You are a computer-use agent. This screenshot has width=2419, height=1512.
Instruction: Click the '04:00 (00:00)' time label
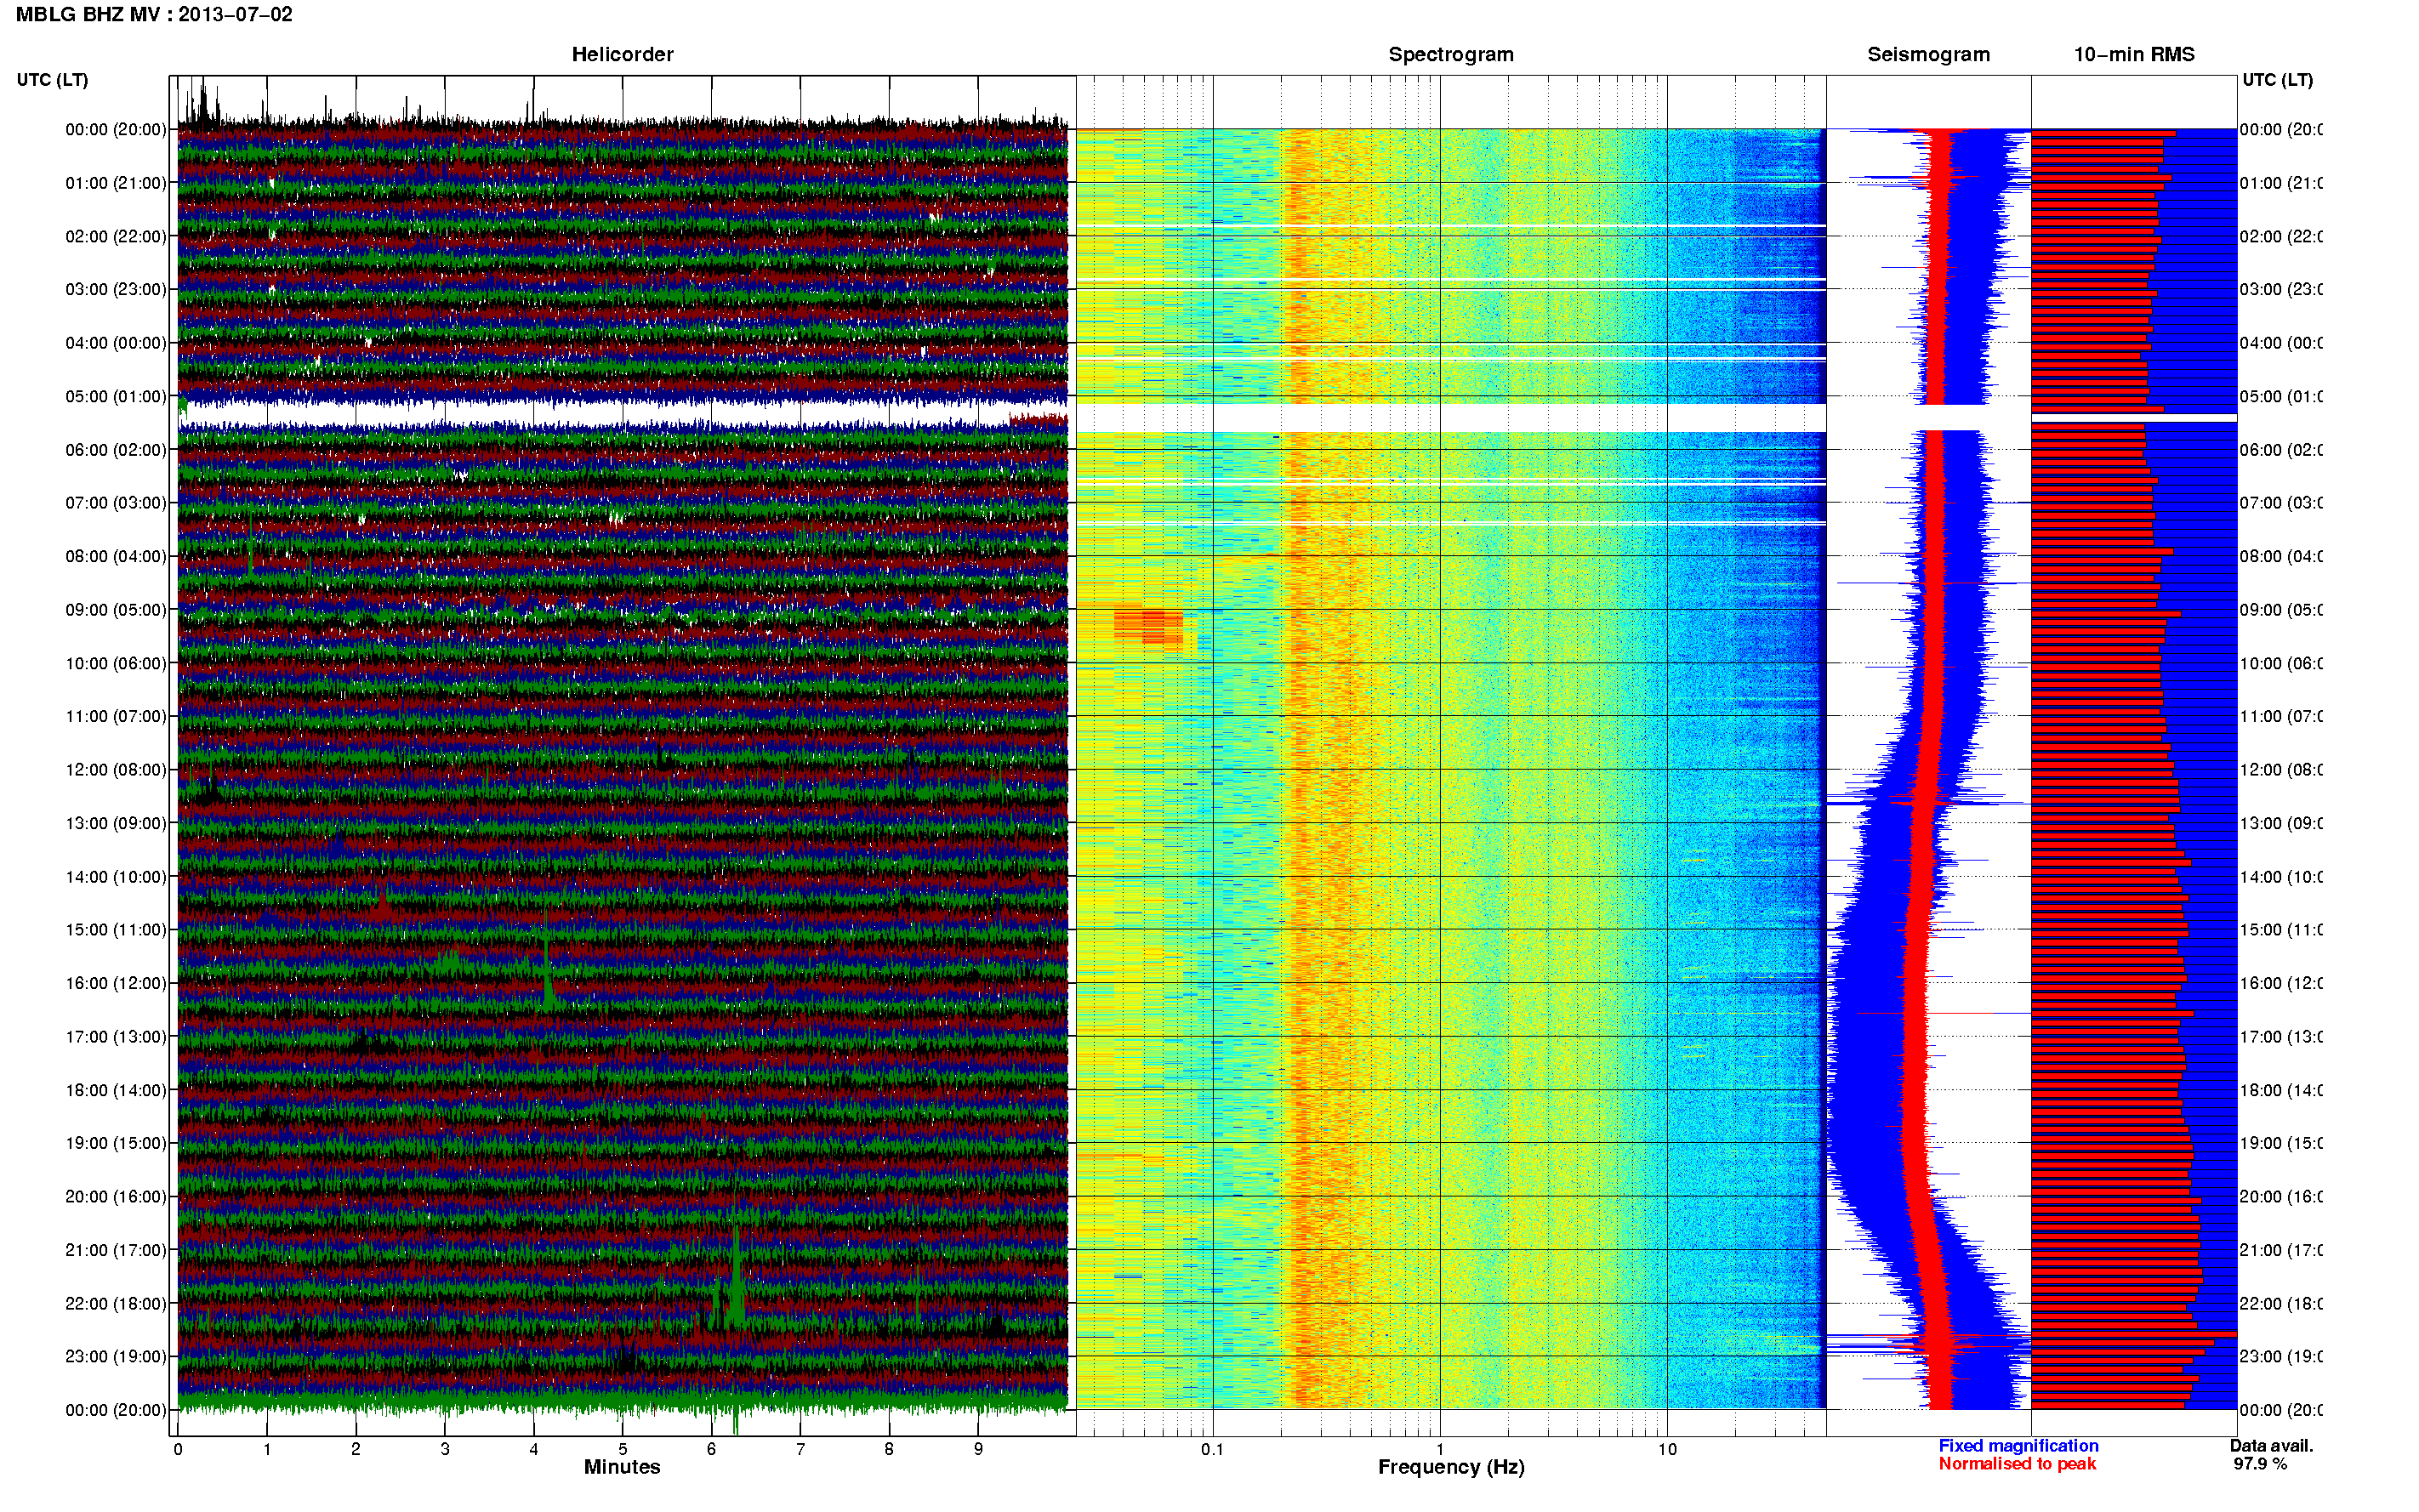click(116, 343)
